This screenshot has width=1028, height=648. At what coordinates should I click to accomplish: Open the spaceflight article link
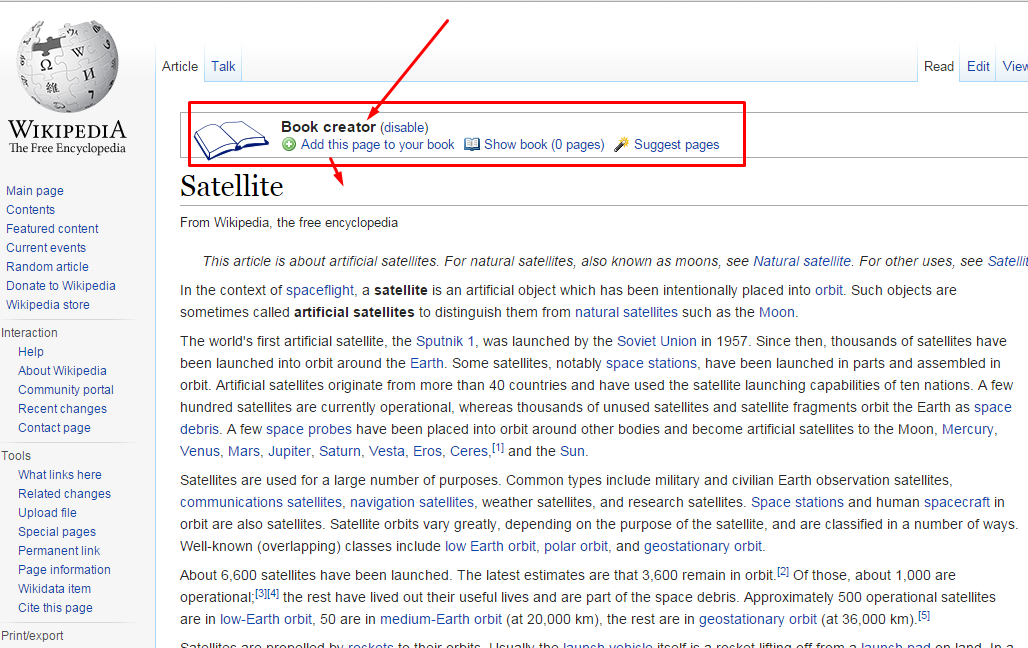pyautogui.click(x=320, y=290)
